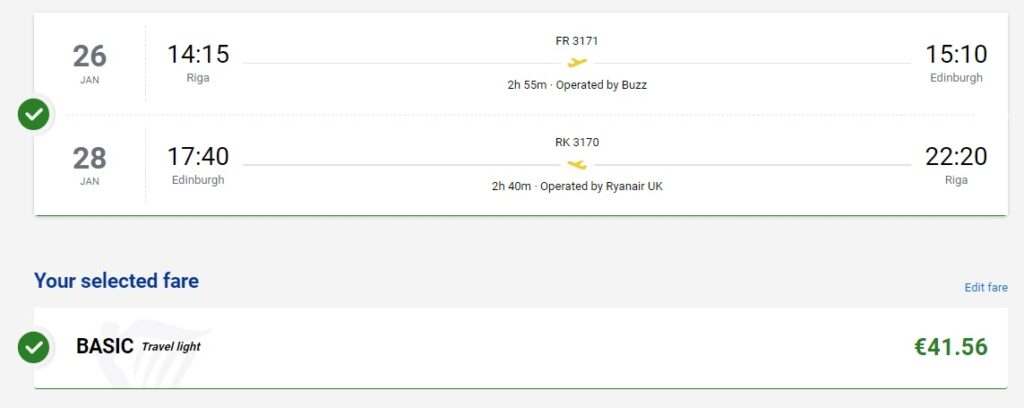Click the Operated by Ryanair UK text

tap(601, 187)
